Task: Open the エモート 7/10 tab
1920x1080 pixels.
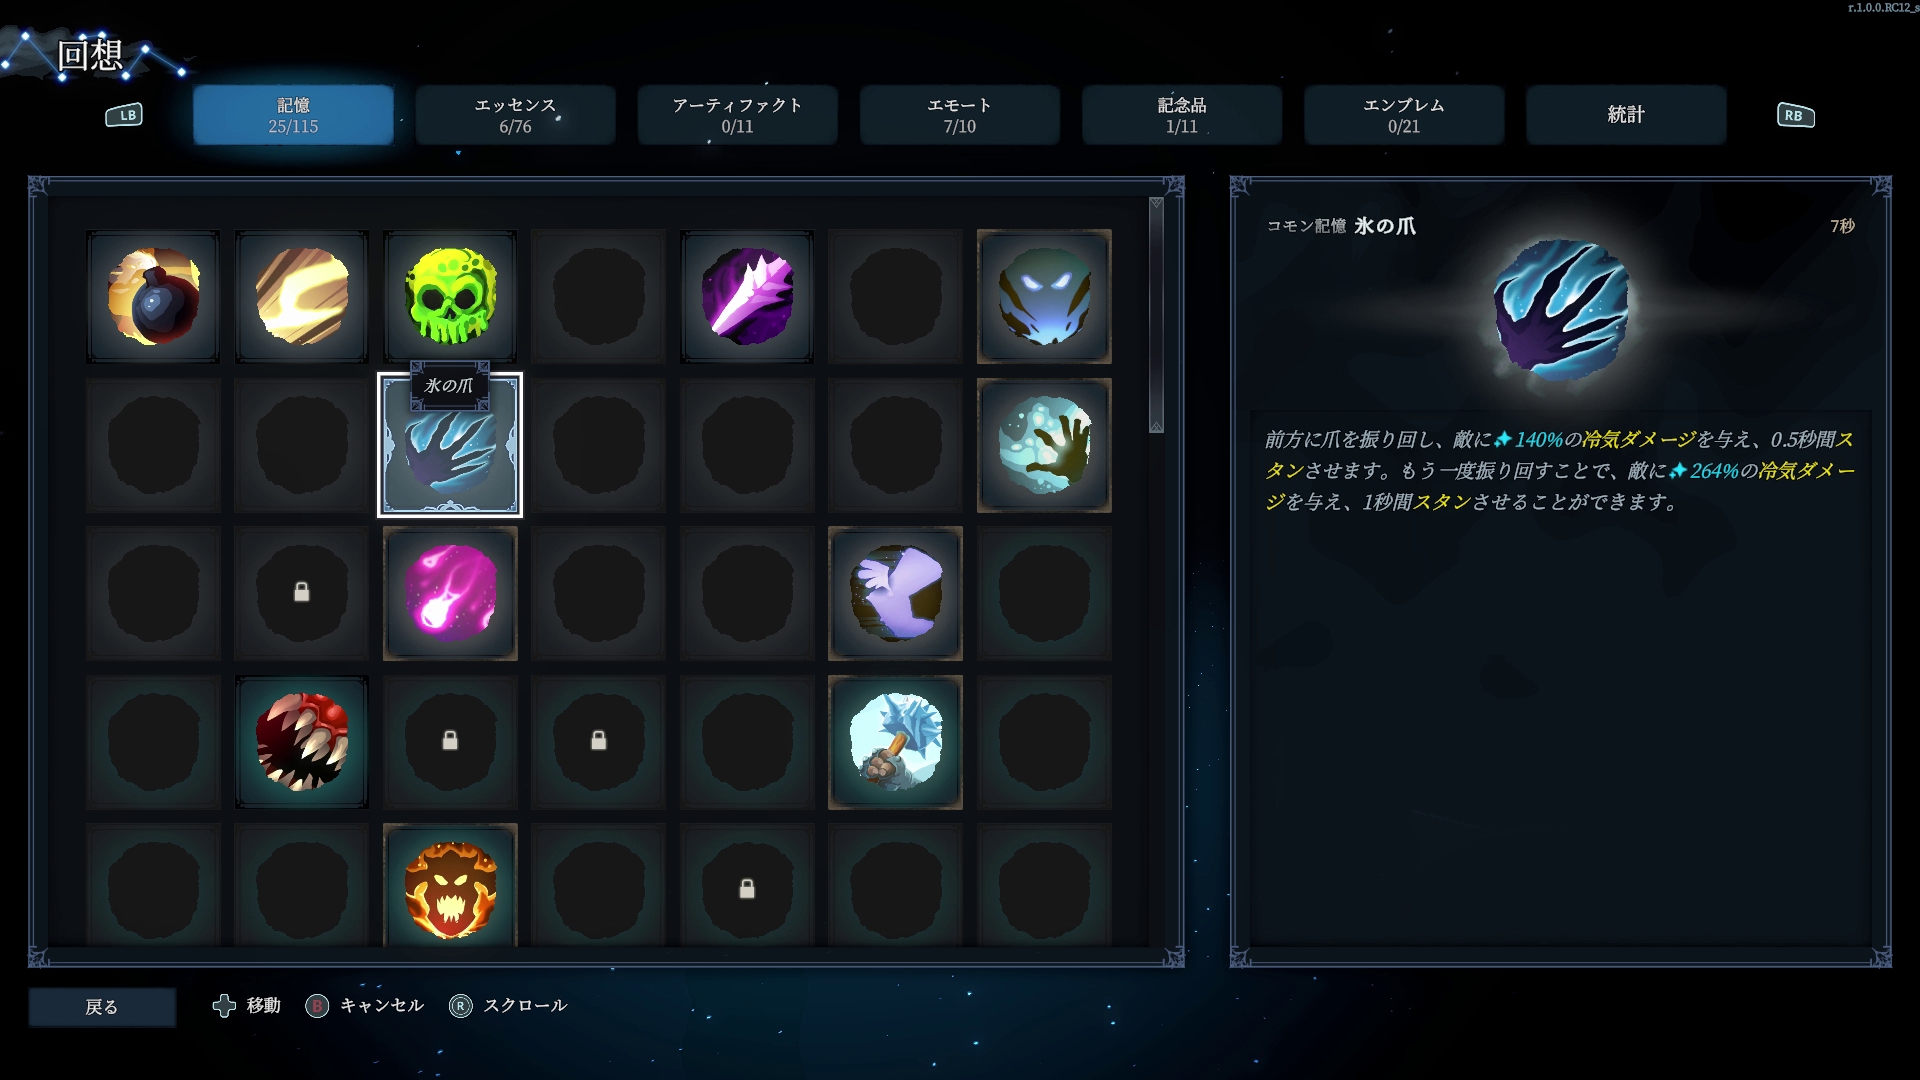Action: (x=959, y=115)
